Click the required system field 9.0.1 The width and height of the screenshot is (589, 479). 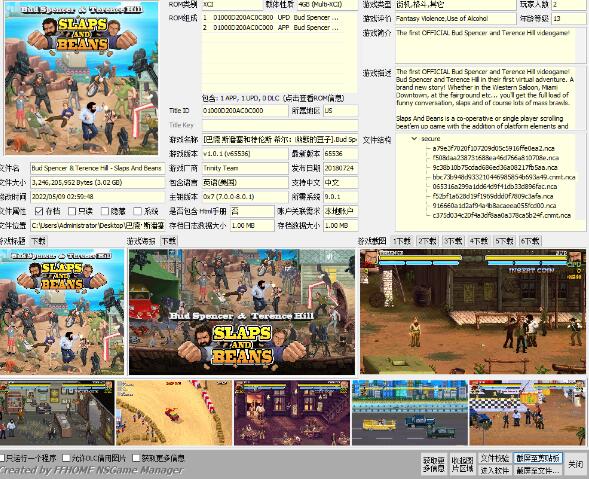[340, 196]
